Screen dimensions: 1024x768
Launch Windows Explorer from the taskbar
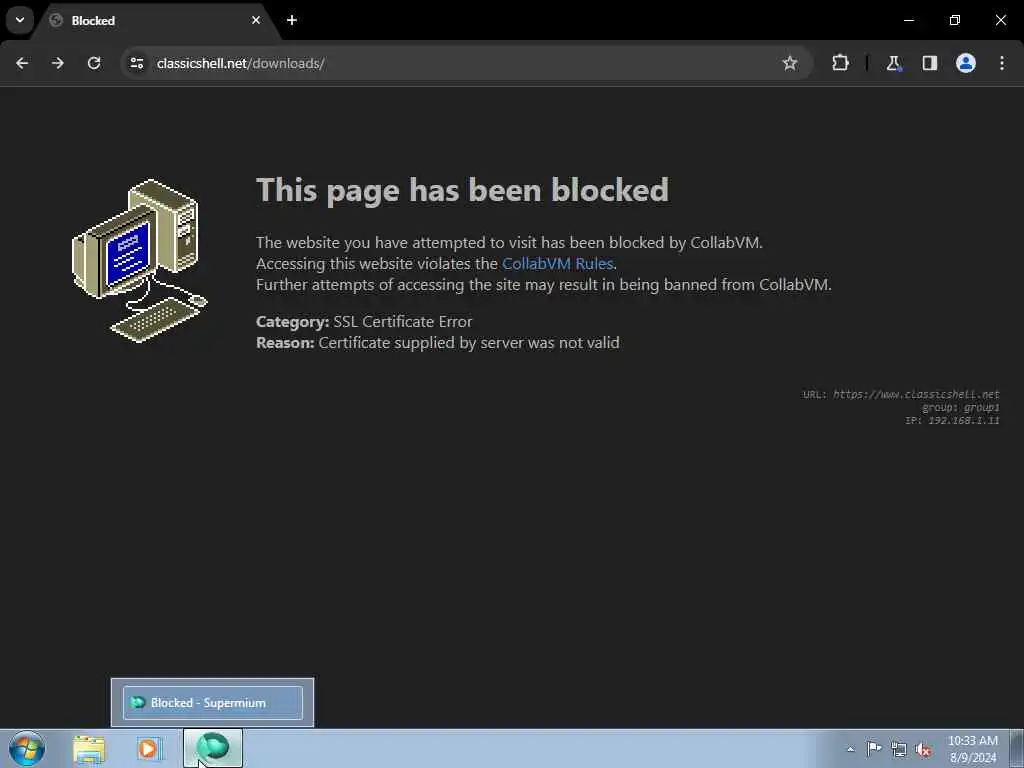[x=89, y=749]
